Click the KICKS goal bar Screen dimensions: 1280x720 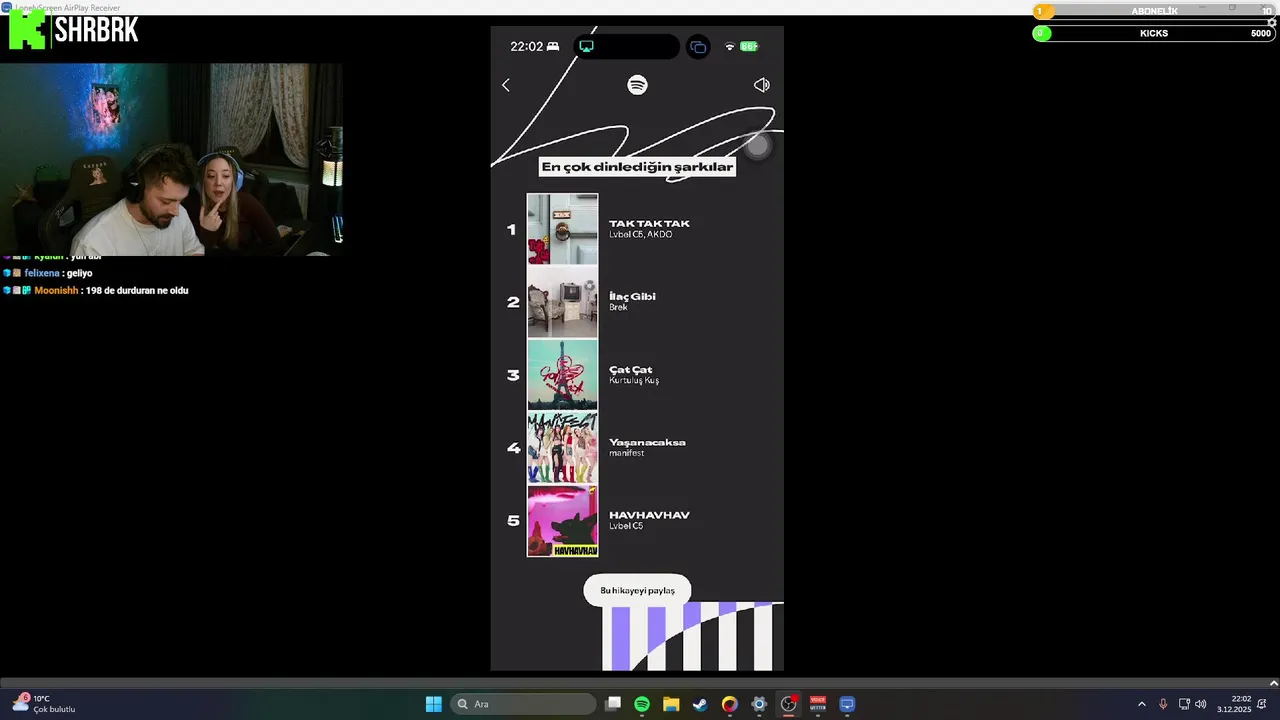point(1153,33)
